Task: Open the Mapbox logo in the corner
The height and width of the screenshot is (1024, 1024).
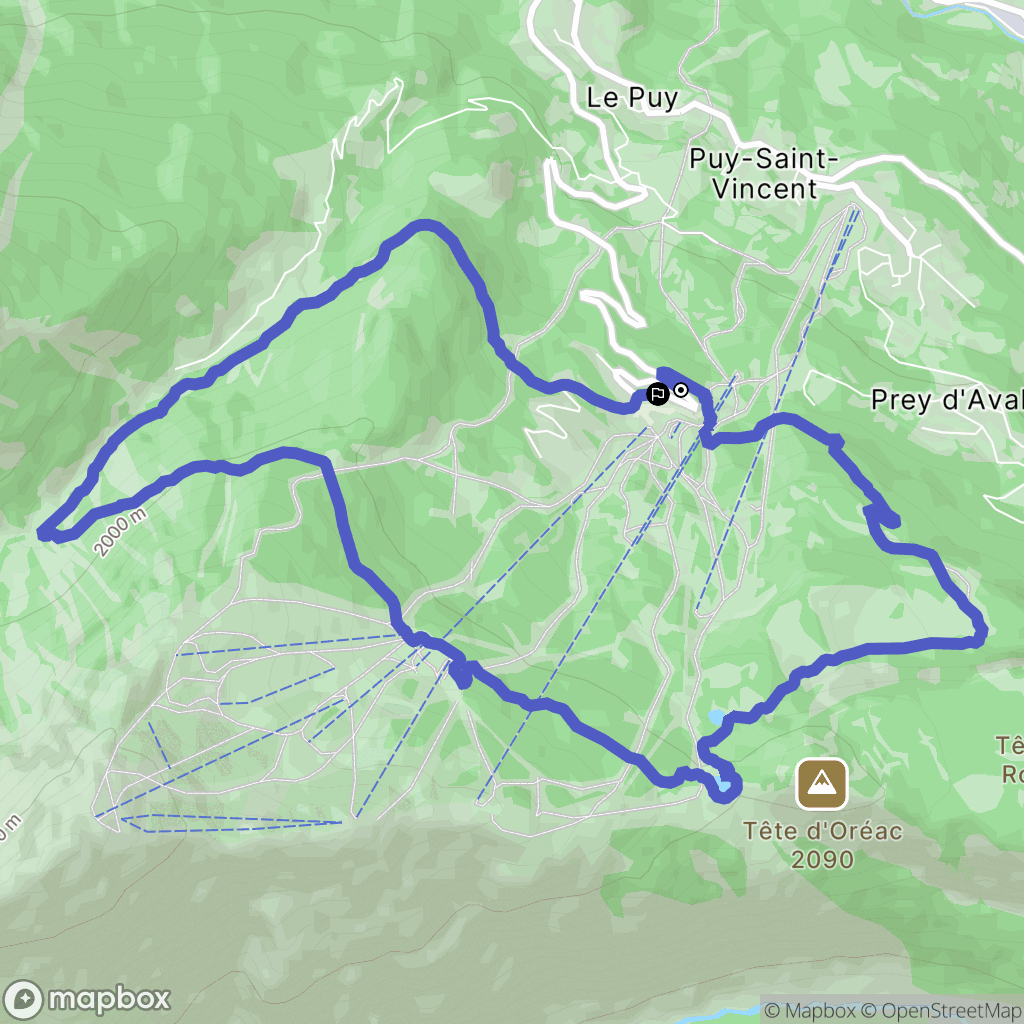Action: (x=86, y=999)
